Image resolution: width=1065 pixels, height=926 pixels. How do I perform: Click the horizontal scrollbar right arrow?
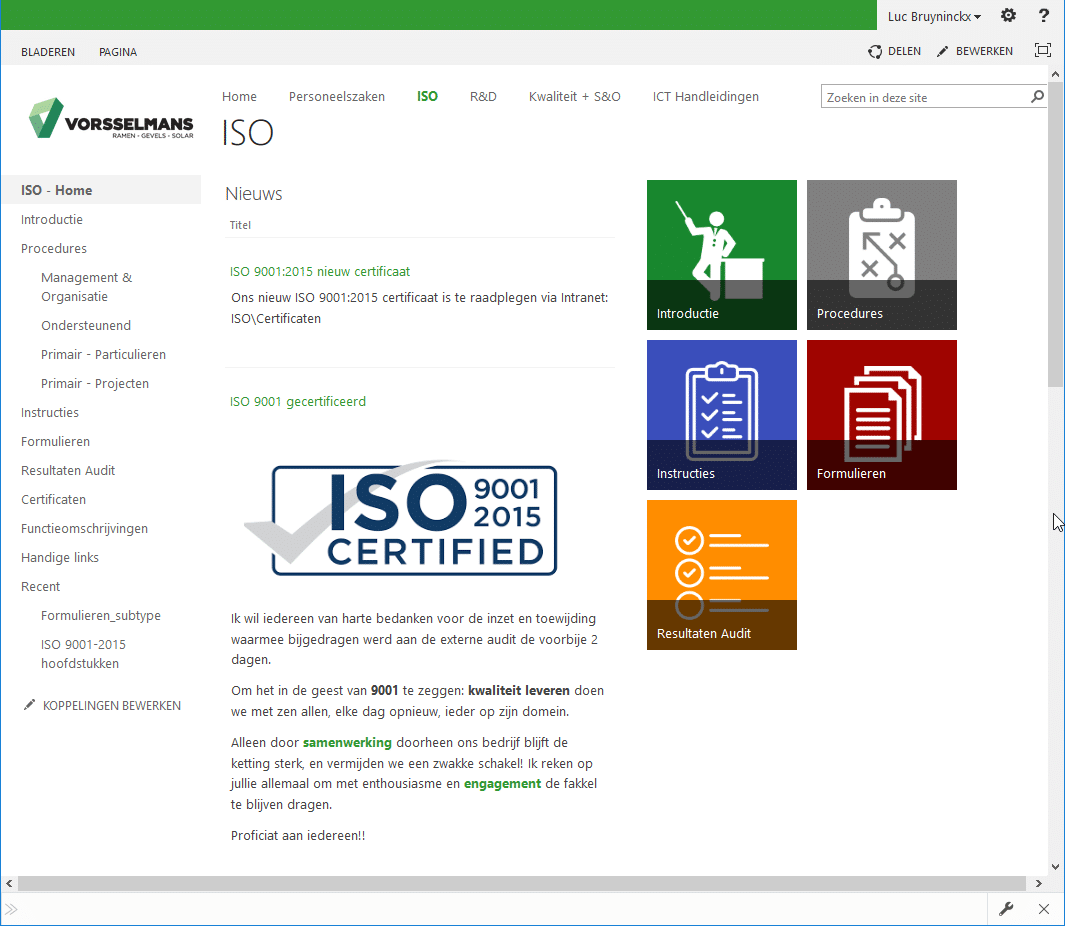pyautogui.click(x=1039, y=883)
